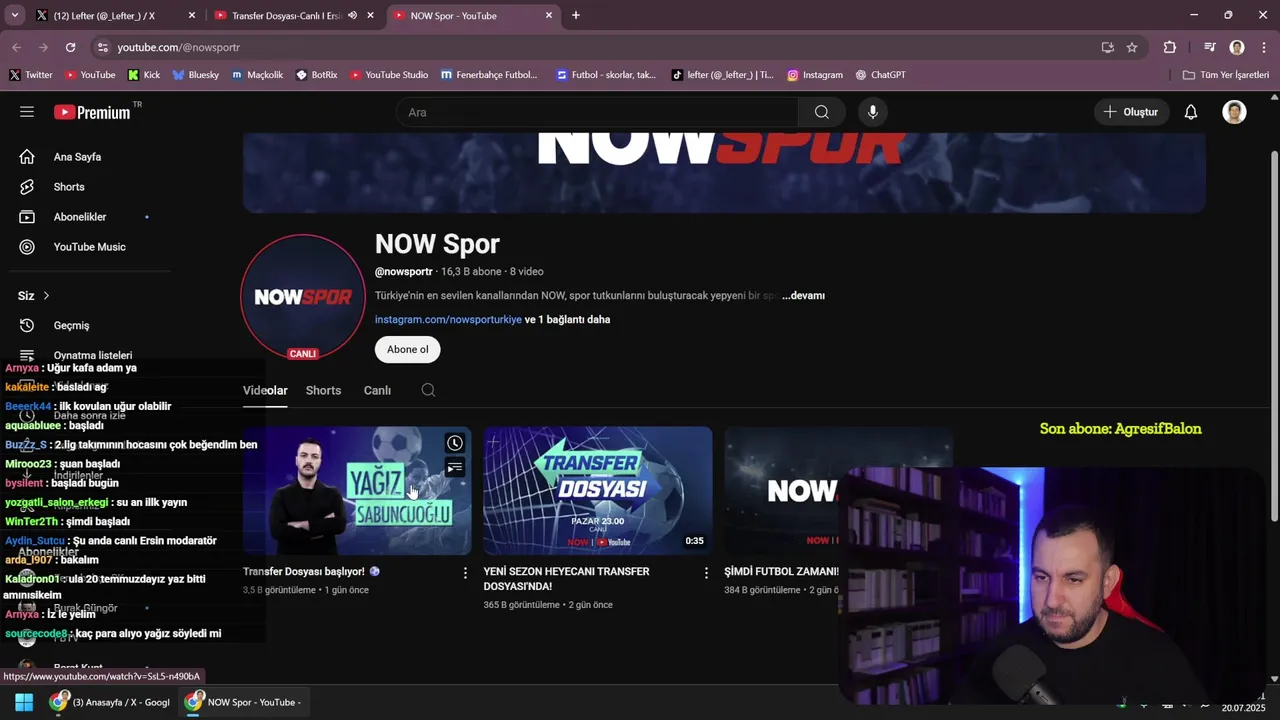
Task: Expand channel description with ...devamı
Action: (803, 296)
